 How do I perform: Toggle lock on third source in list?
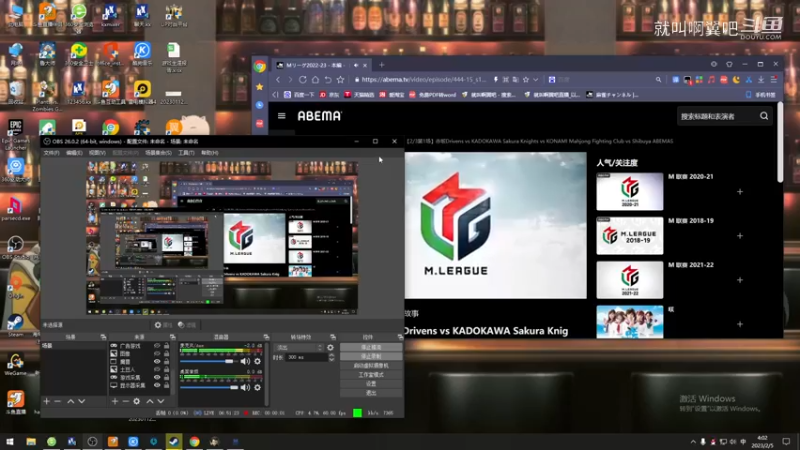point(166,361)
